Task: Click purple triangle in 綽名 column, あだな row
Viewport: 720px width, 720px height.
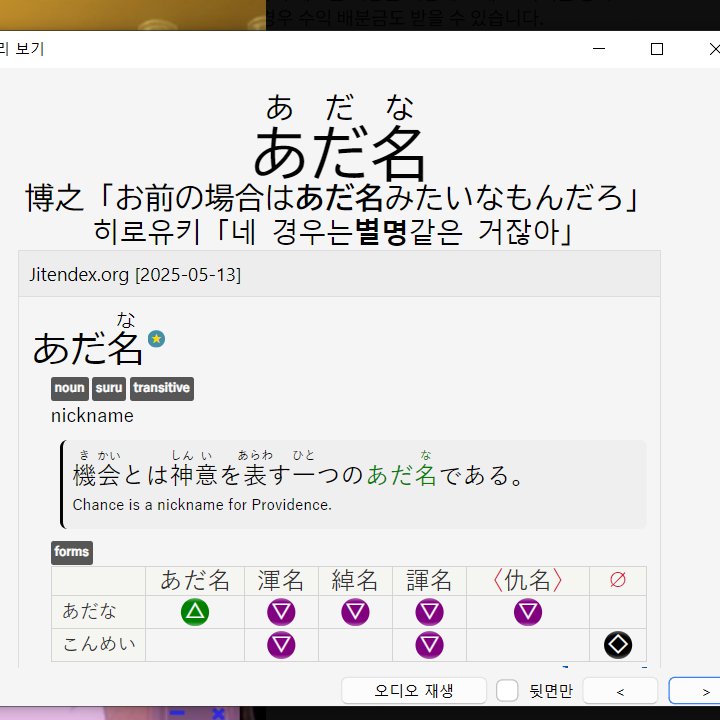Action: click(x=355, y=612)
